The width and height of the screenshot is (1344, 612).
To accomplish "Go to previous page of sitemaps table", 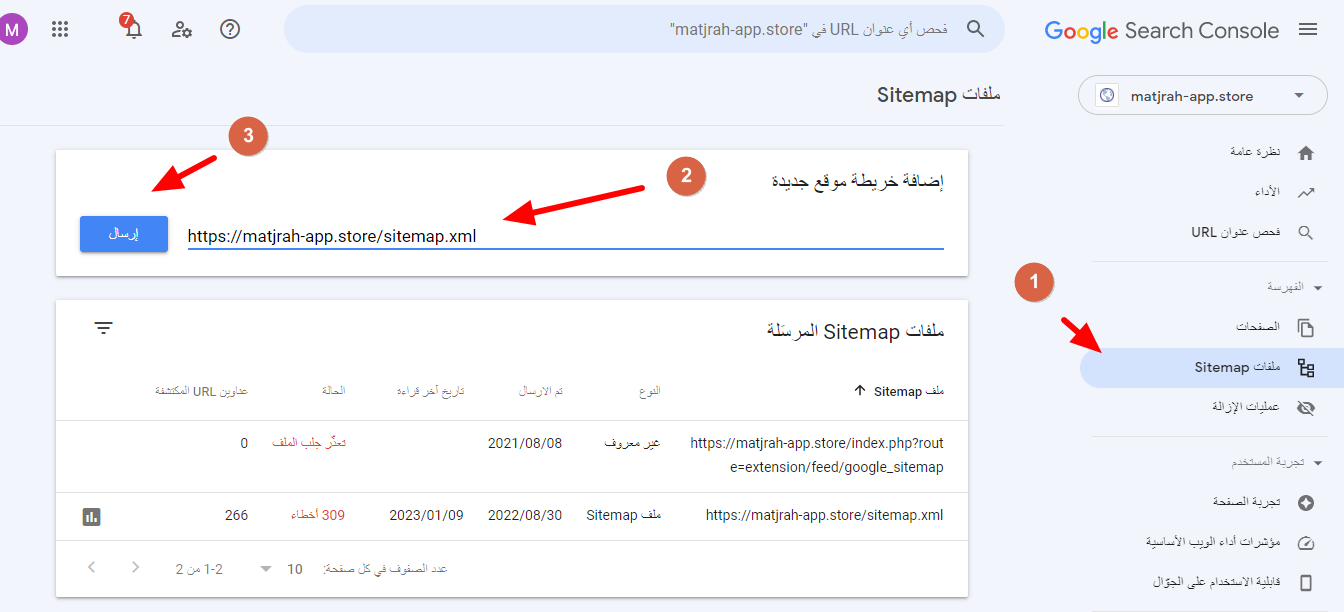I will click(x=91, y=568).
